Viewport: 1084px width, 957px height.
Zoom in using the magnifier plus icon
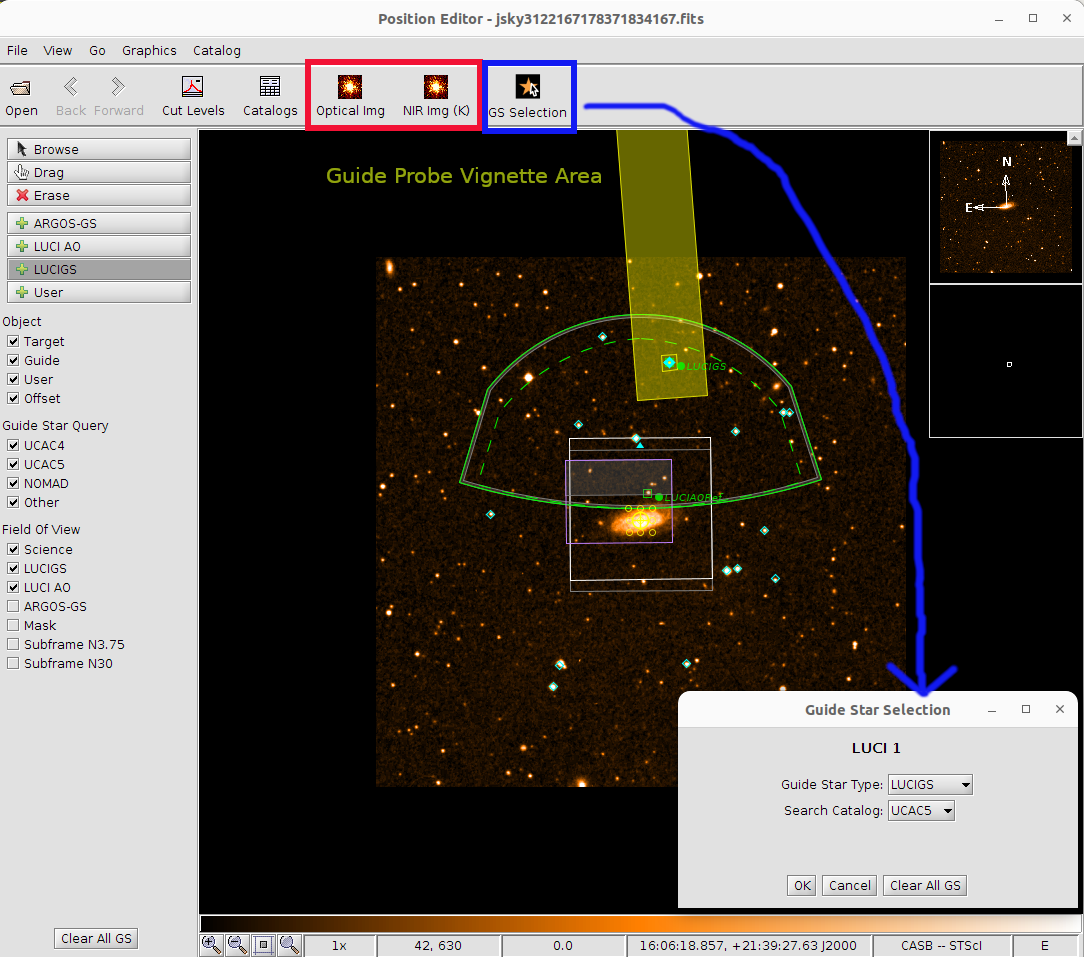coord(211,944)
